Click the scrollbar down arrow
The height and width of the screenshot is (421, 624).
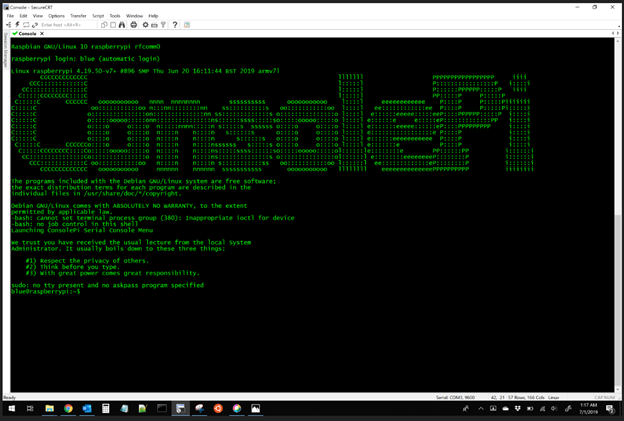tap(618, 389)
